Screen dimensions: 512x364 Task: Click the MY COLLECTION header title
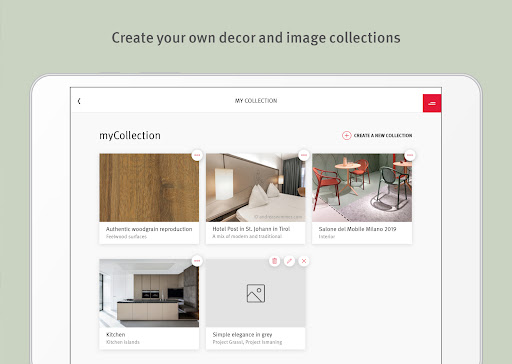256,101
